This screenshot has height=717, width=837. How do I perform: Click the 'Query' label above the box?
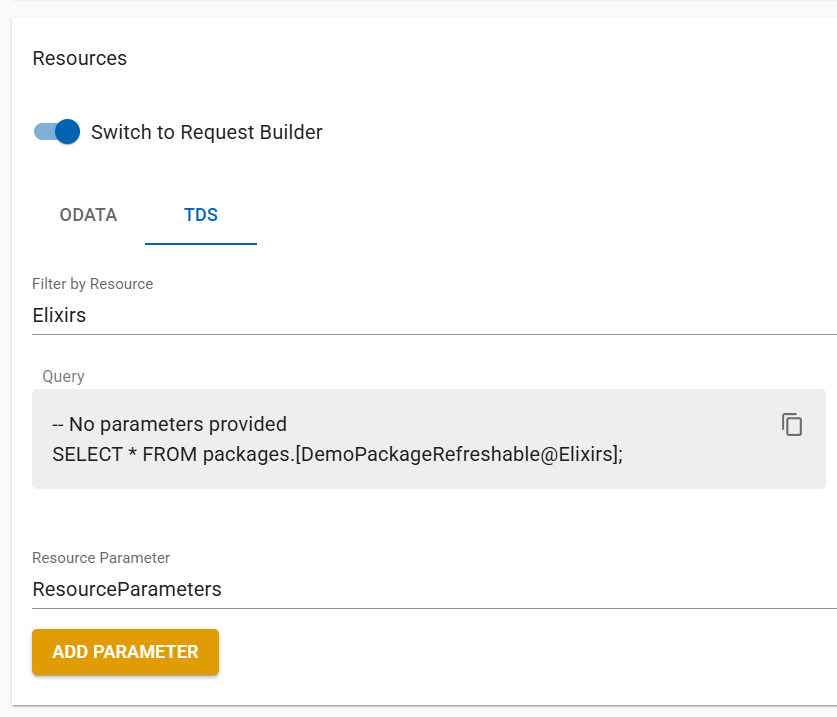pos(63,376)
